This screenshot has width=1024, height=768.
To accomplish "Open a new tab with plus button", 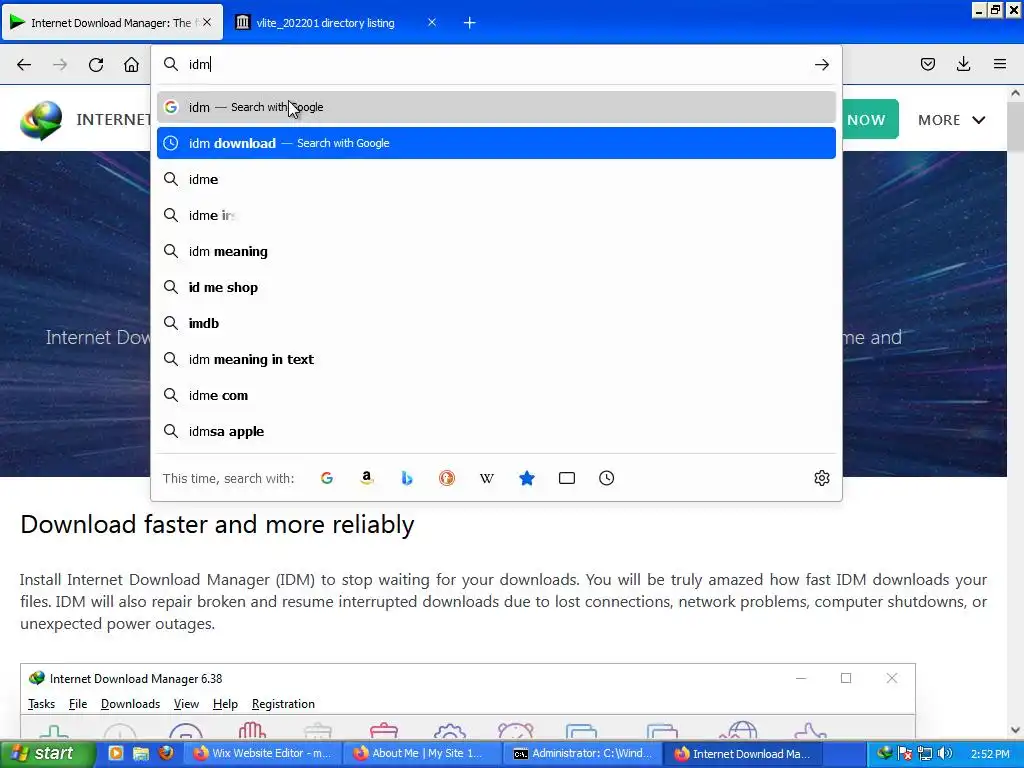I will [x=470, y=23].
